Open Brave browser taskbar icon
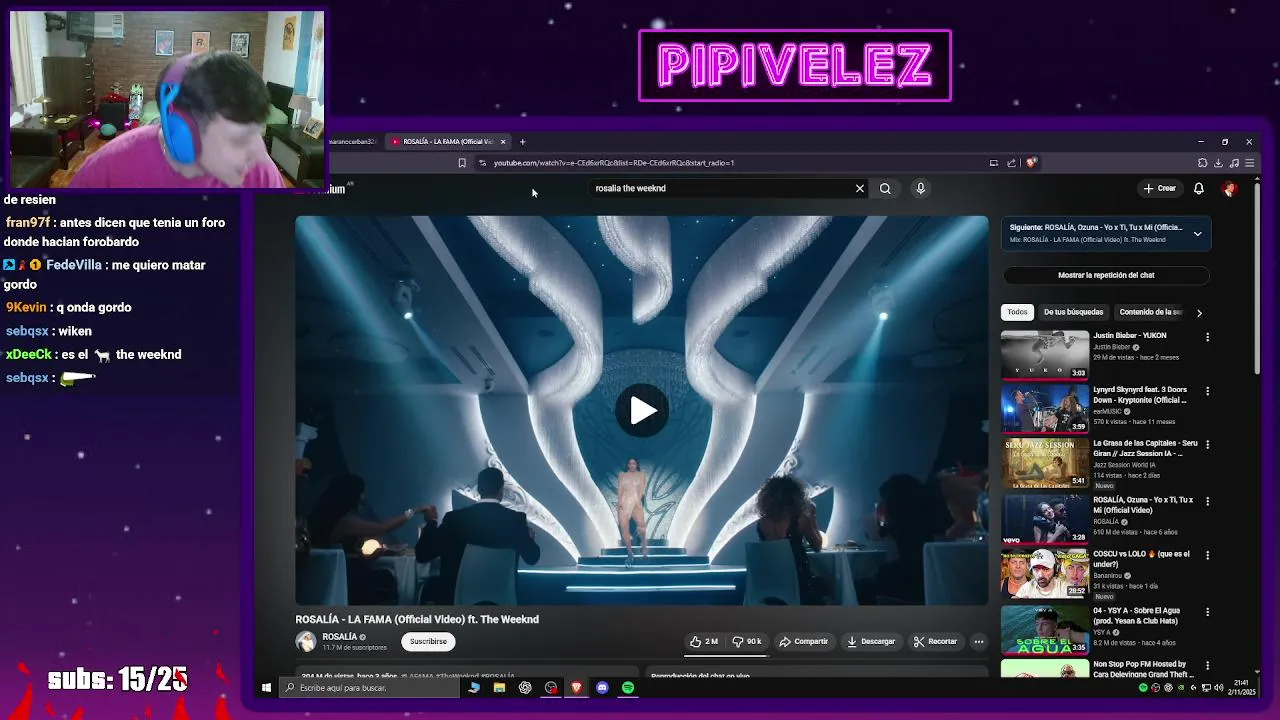Image resolution: width=1280 pixels, height=720 pixels. [x=576, y=688]
